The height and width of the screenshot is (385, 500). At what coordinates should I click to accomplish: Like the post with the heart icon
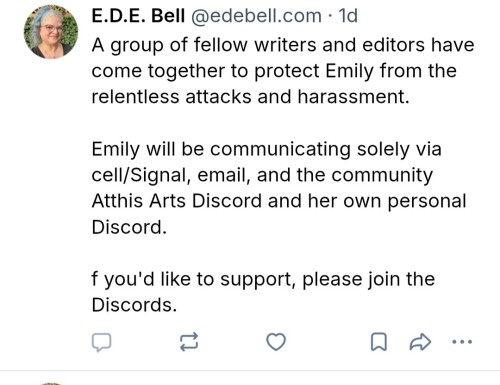276,342
